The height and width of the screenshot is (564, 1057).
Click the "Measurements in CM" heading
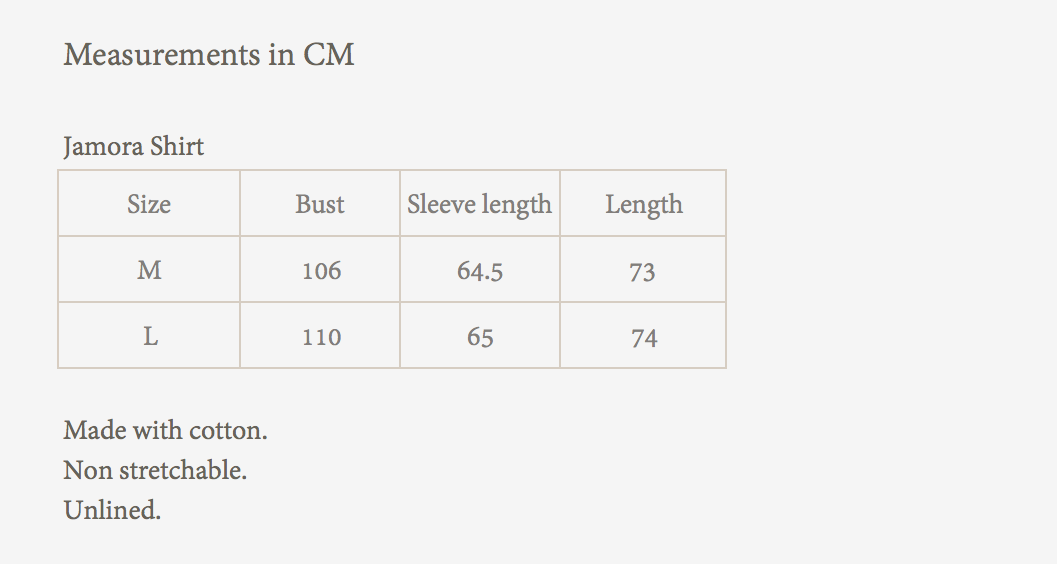click(x=209, y=54)
